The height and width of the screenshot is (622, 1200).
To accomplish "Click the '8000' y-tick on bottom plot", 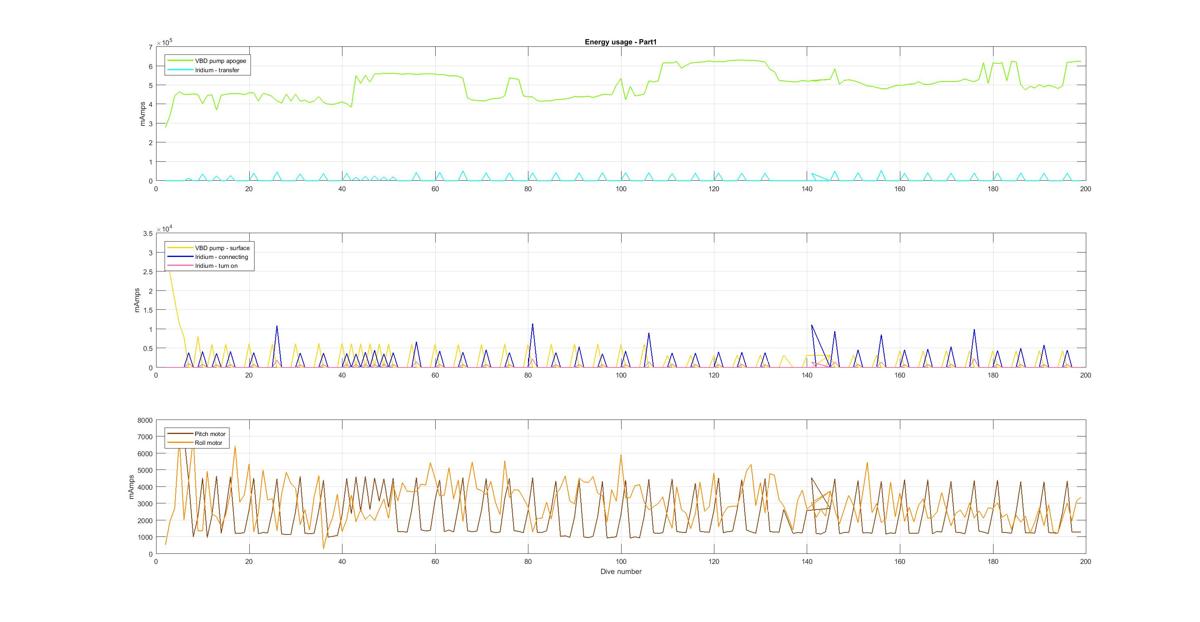I will click(144, 421).
